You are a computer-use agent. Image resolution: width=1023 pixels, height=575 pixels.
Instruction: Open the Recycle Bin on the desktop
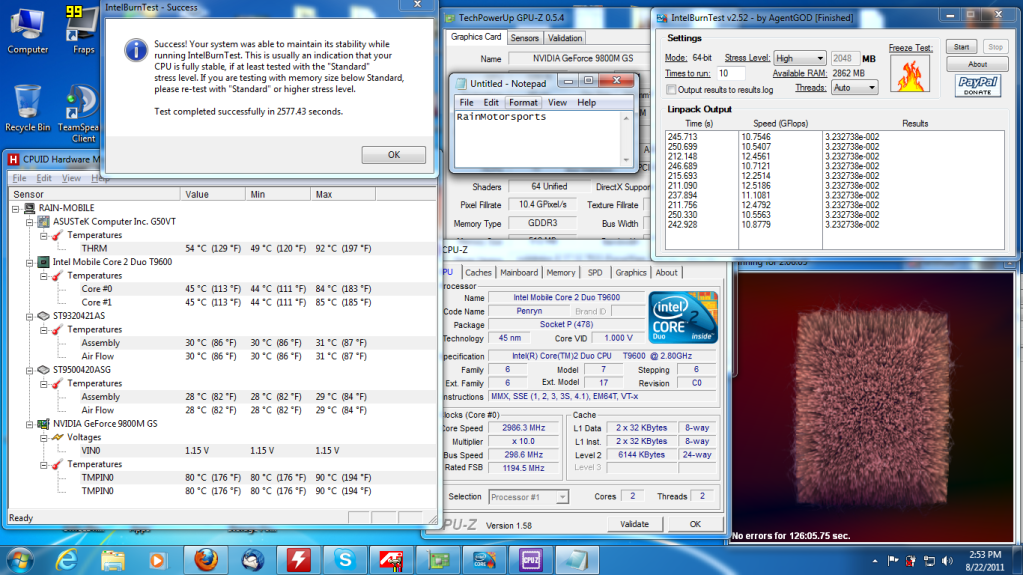27,108
